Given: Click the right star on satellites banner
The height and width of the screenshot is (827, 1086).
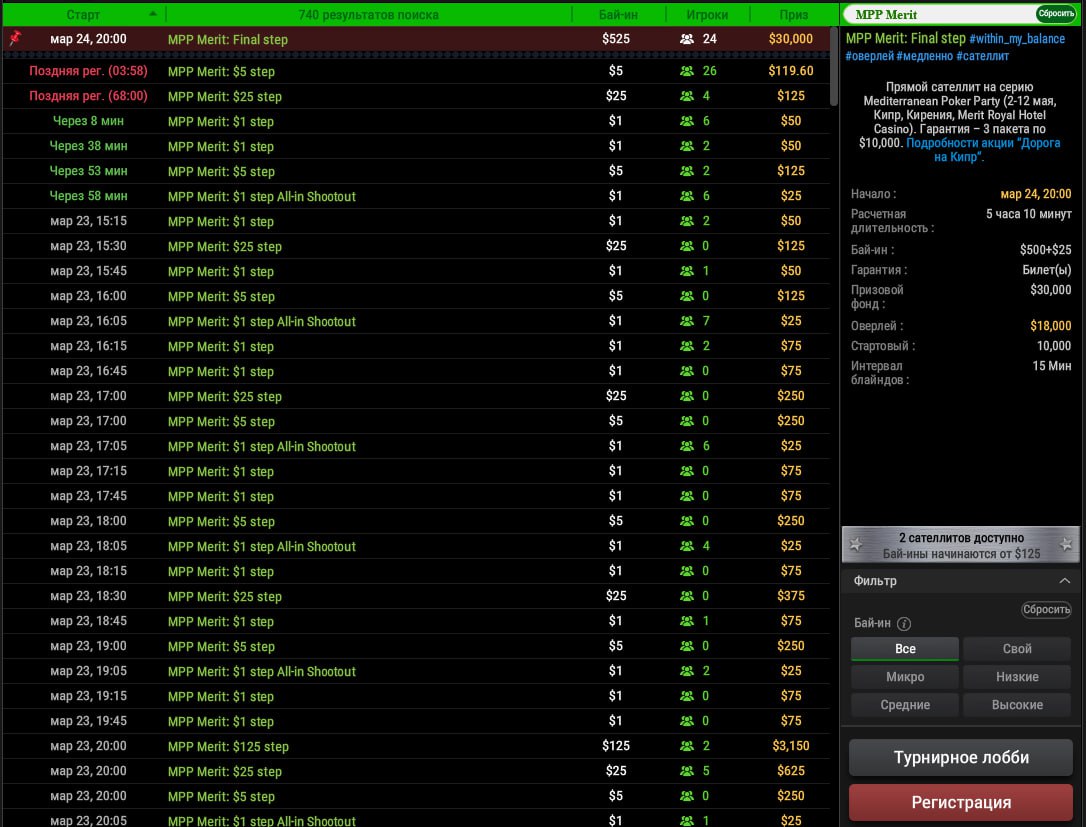Looking at the screenshot, I should coord(1067,544).
